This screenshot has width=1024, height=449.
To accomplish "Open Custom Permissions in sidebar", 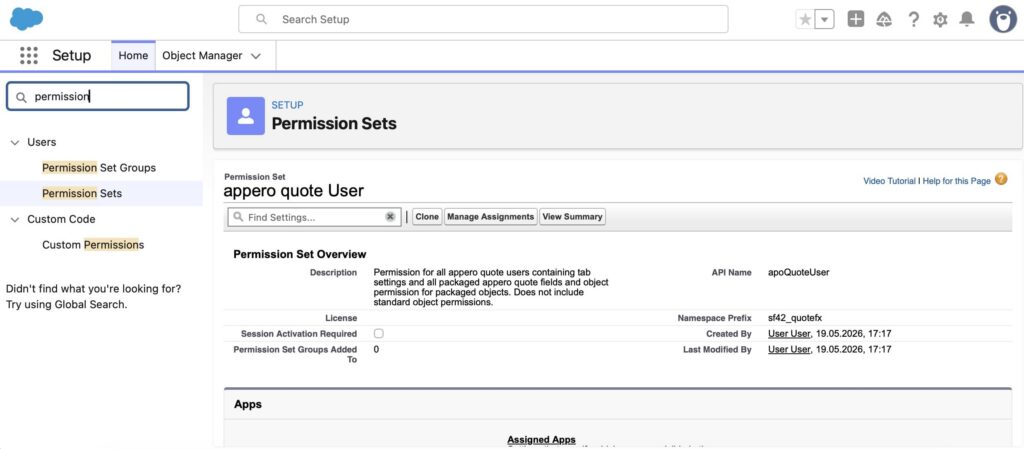I will pyautogui.click(x=93, y=245).
